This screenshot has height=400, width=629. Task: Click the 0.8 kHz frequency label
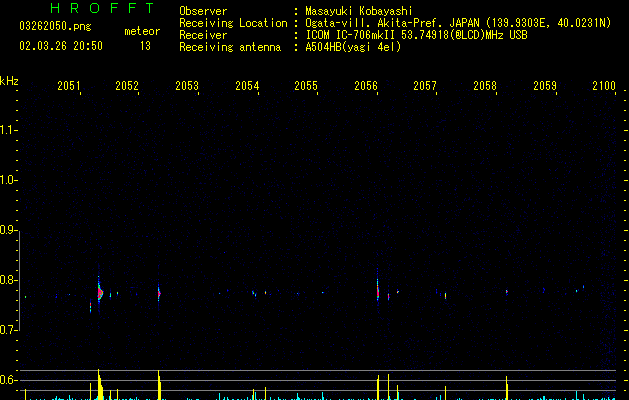(x=7, y=280)
